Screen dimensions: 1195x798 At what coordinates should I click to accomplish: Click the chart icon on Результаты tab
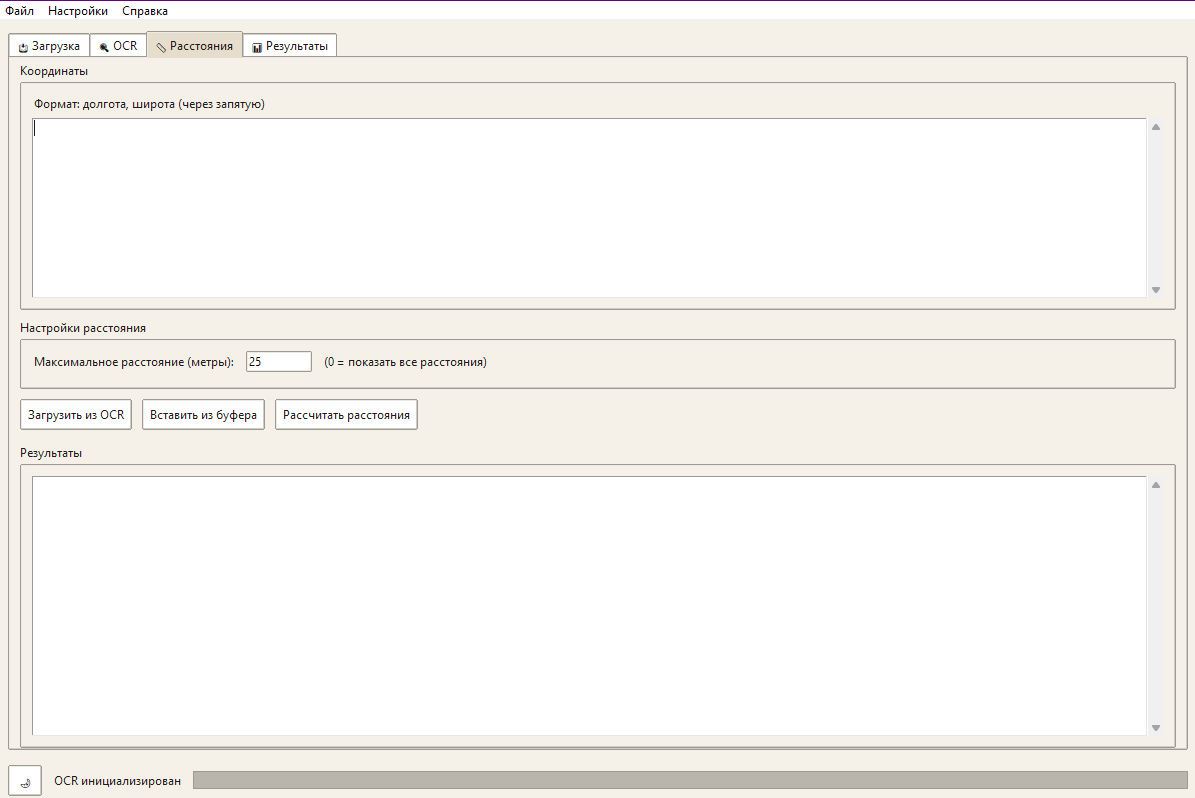257,47
